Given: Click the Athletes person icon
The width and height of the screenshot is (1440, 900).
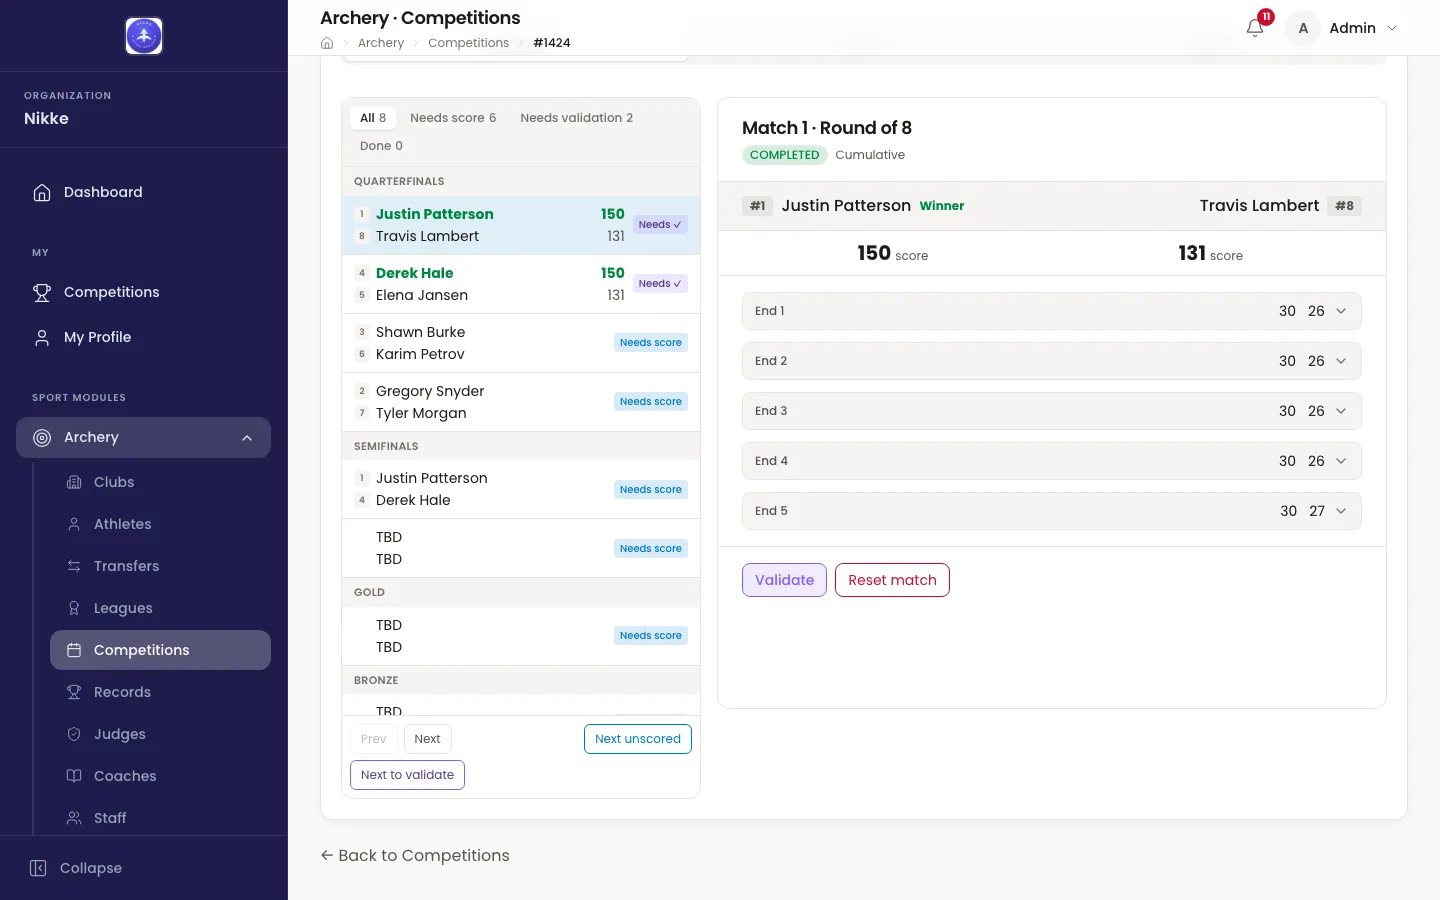Looking at the screenshot, I should pyautogui.click(x=74, y=524).
